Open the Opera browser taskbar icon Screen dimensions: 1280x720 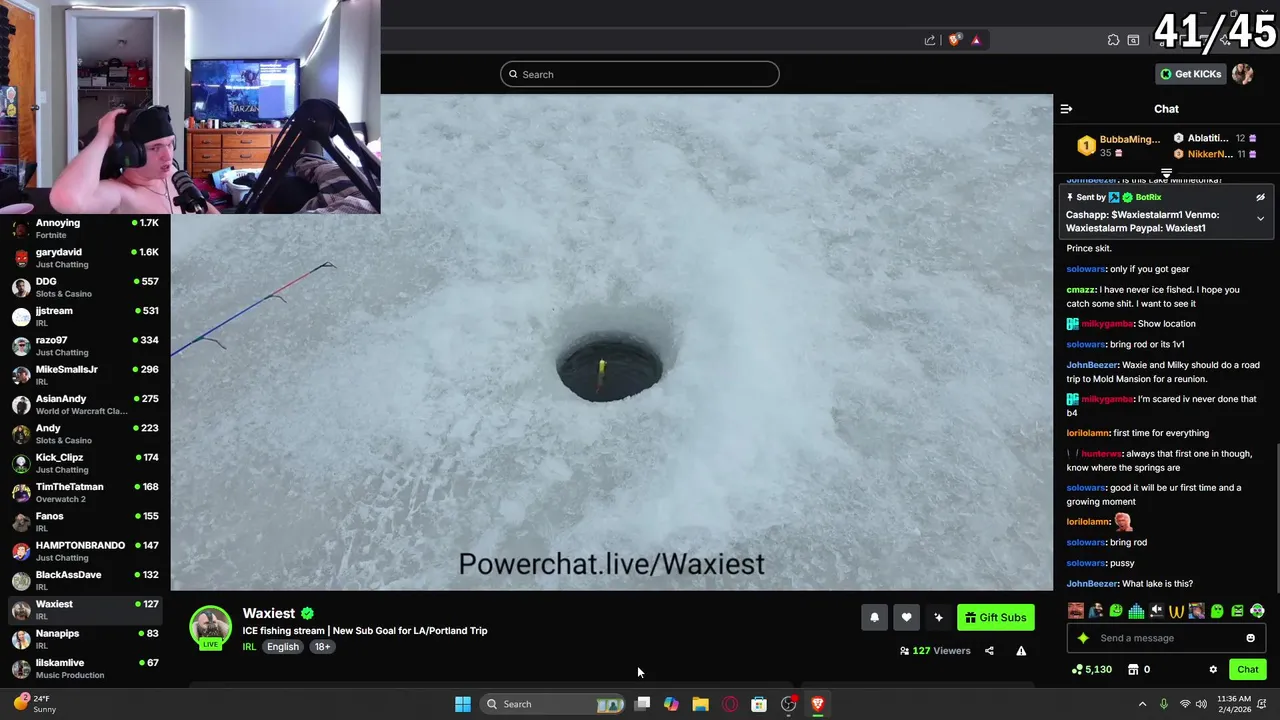coord(730,704)
